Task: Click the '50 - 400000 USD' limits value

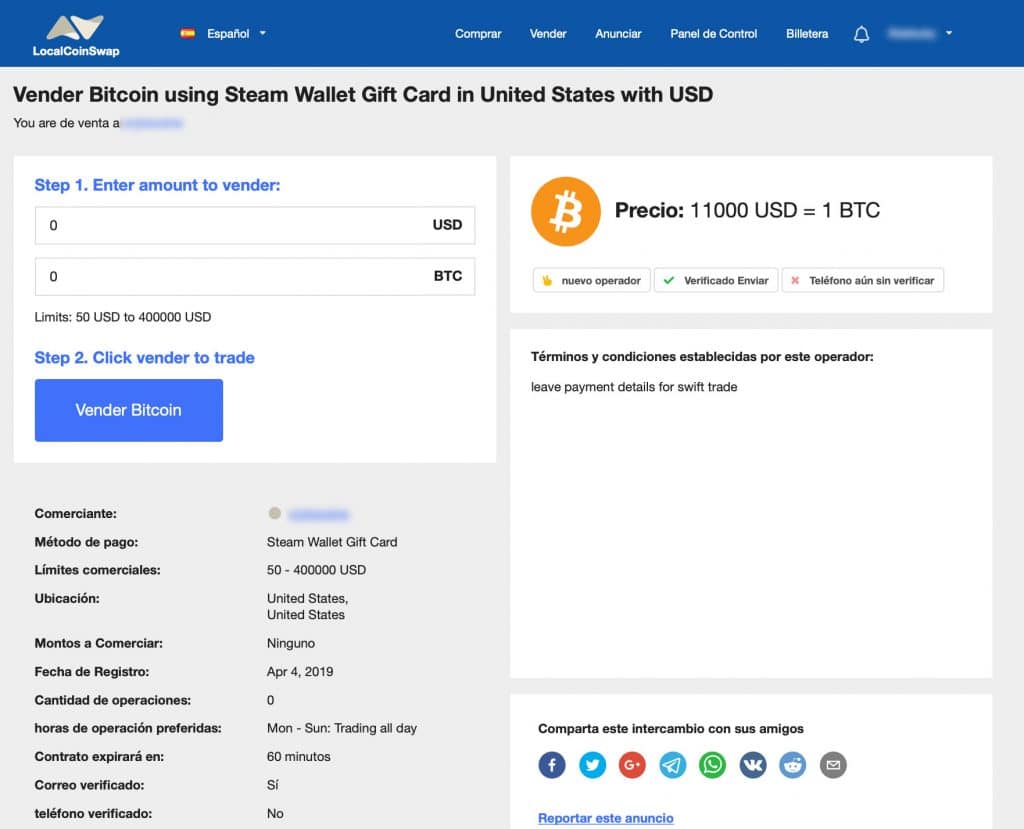Action: click(x=316, y=570)
